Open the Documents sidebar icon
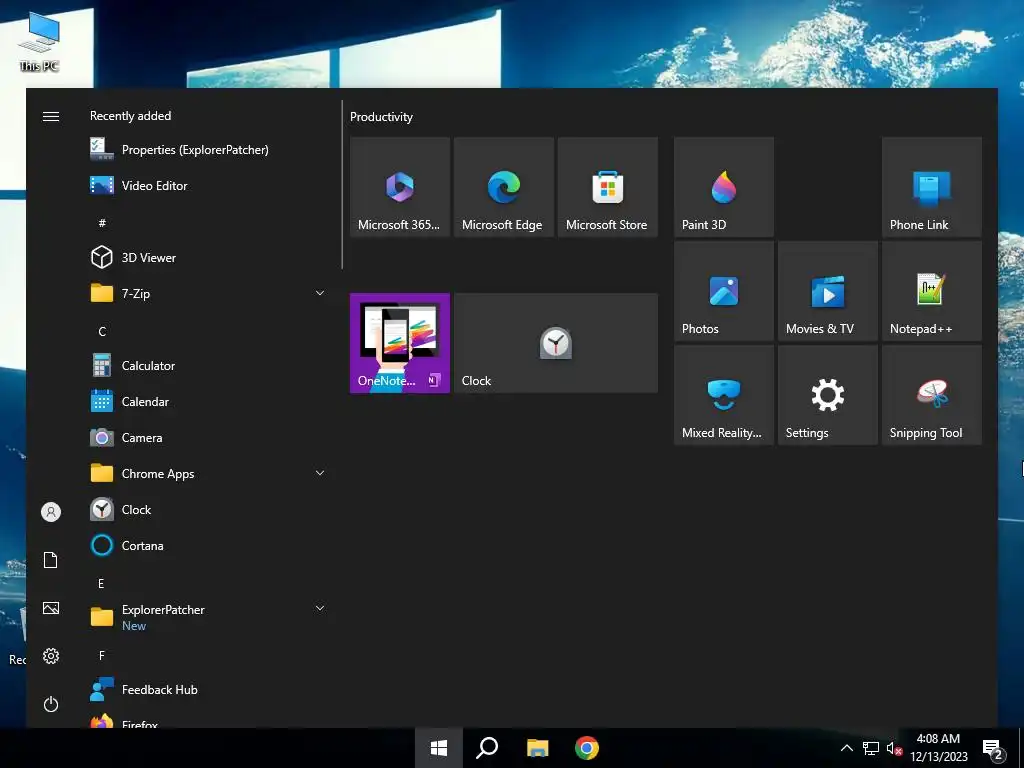 click(51, 560)
